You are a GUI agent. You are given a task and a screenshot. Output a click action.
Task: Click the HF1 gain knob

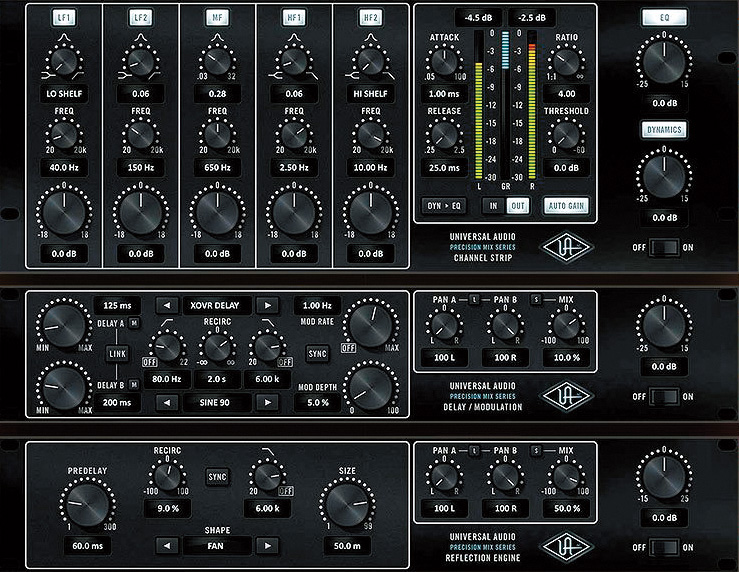tap(294, 212)
